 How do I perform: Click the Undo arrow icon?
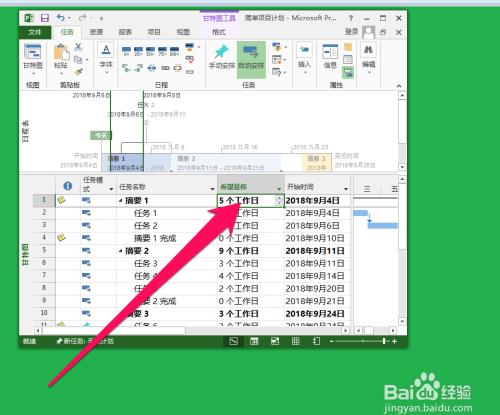pos(61,17)
